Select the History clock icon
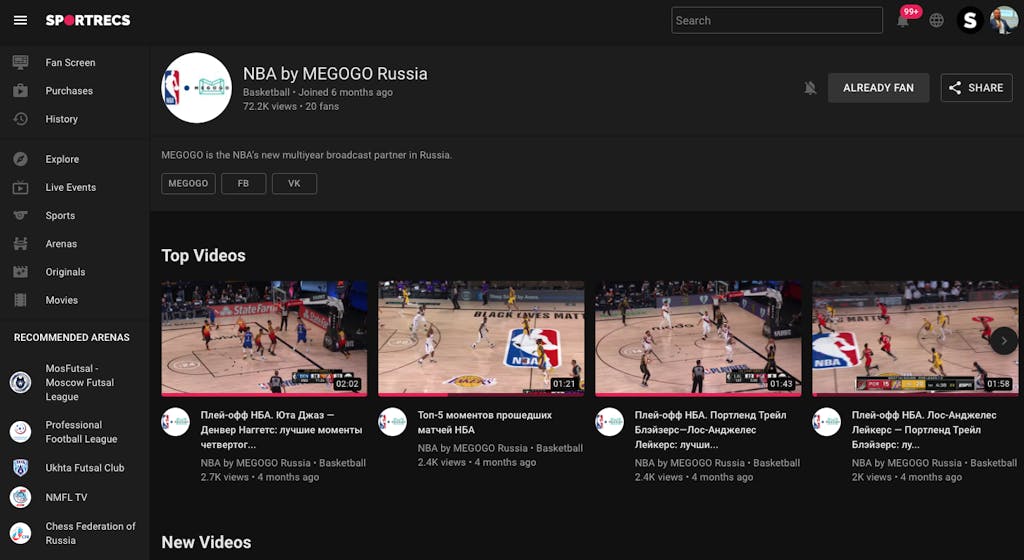The image size is (1024, 560). tap(20, 119)
